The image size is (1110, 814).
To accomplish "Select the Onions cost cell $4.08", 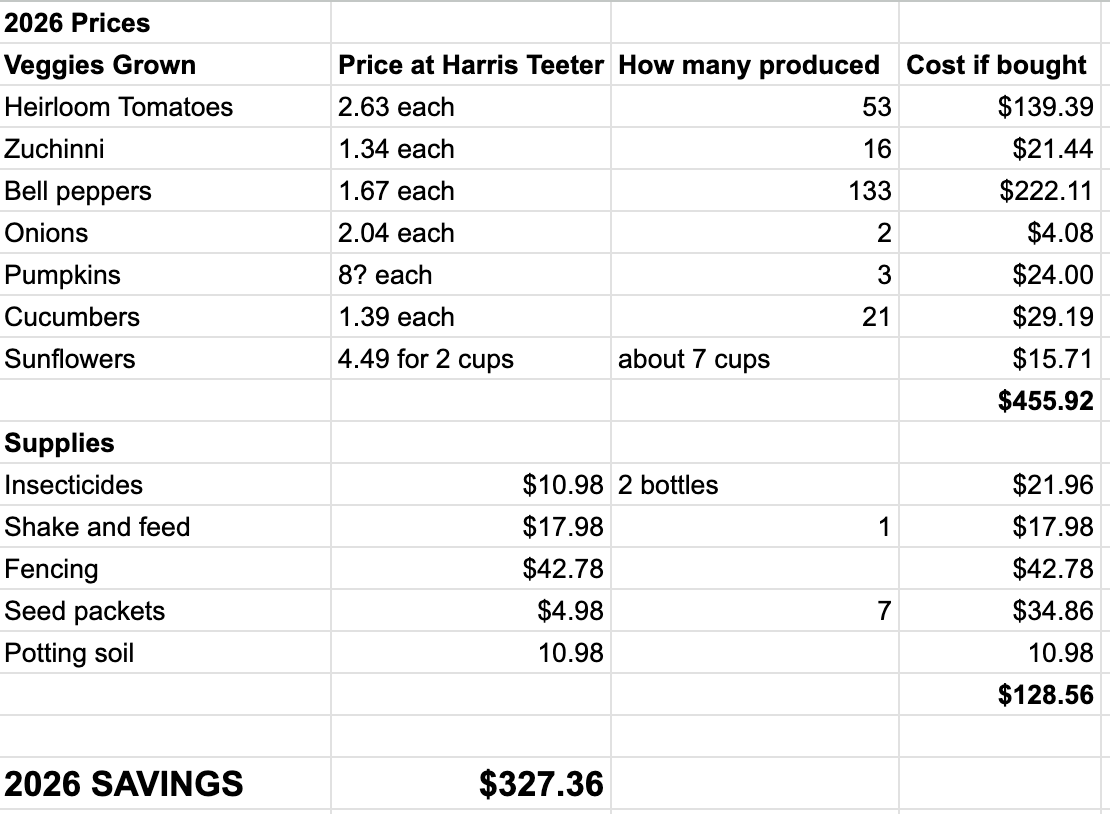I will 1000,233.
